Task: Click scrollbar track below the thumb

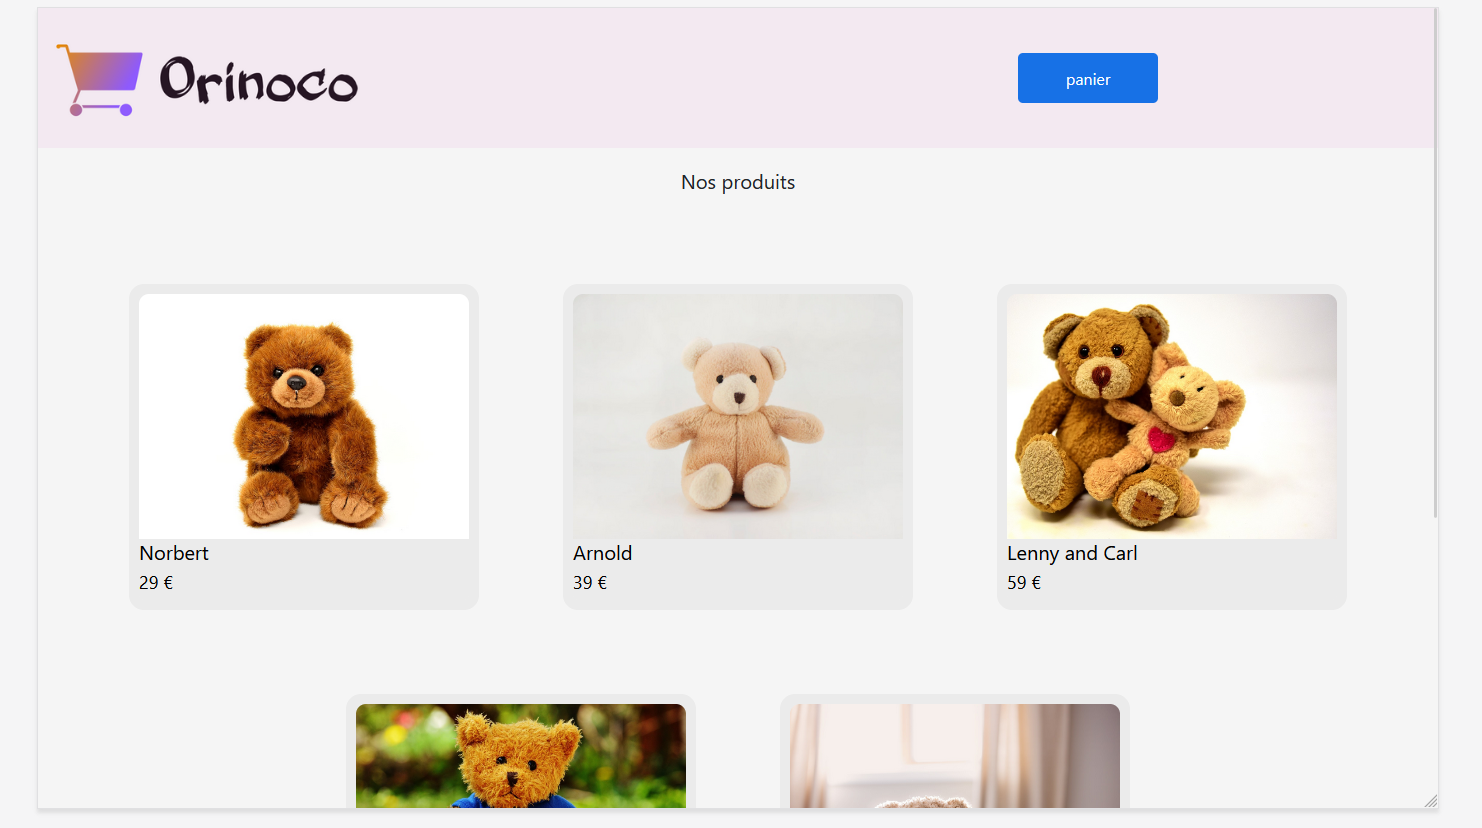Action: (1436, 660)
